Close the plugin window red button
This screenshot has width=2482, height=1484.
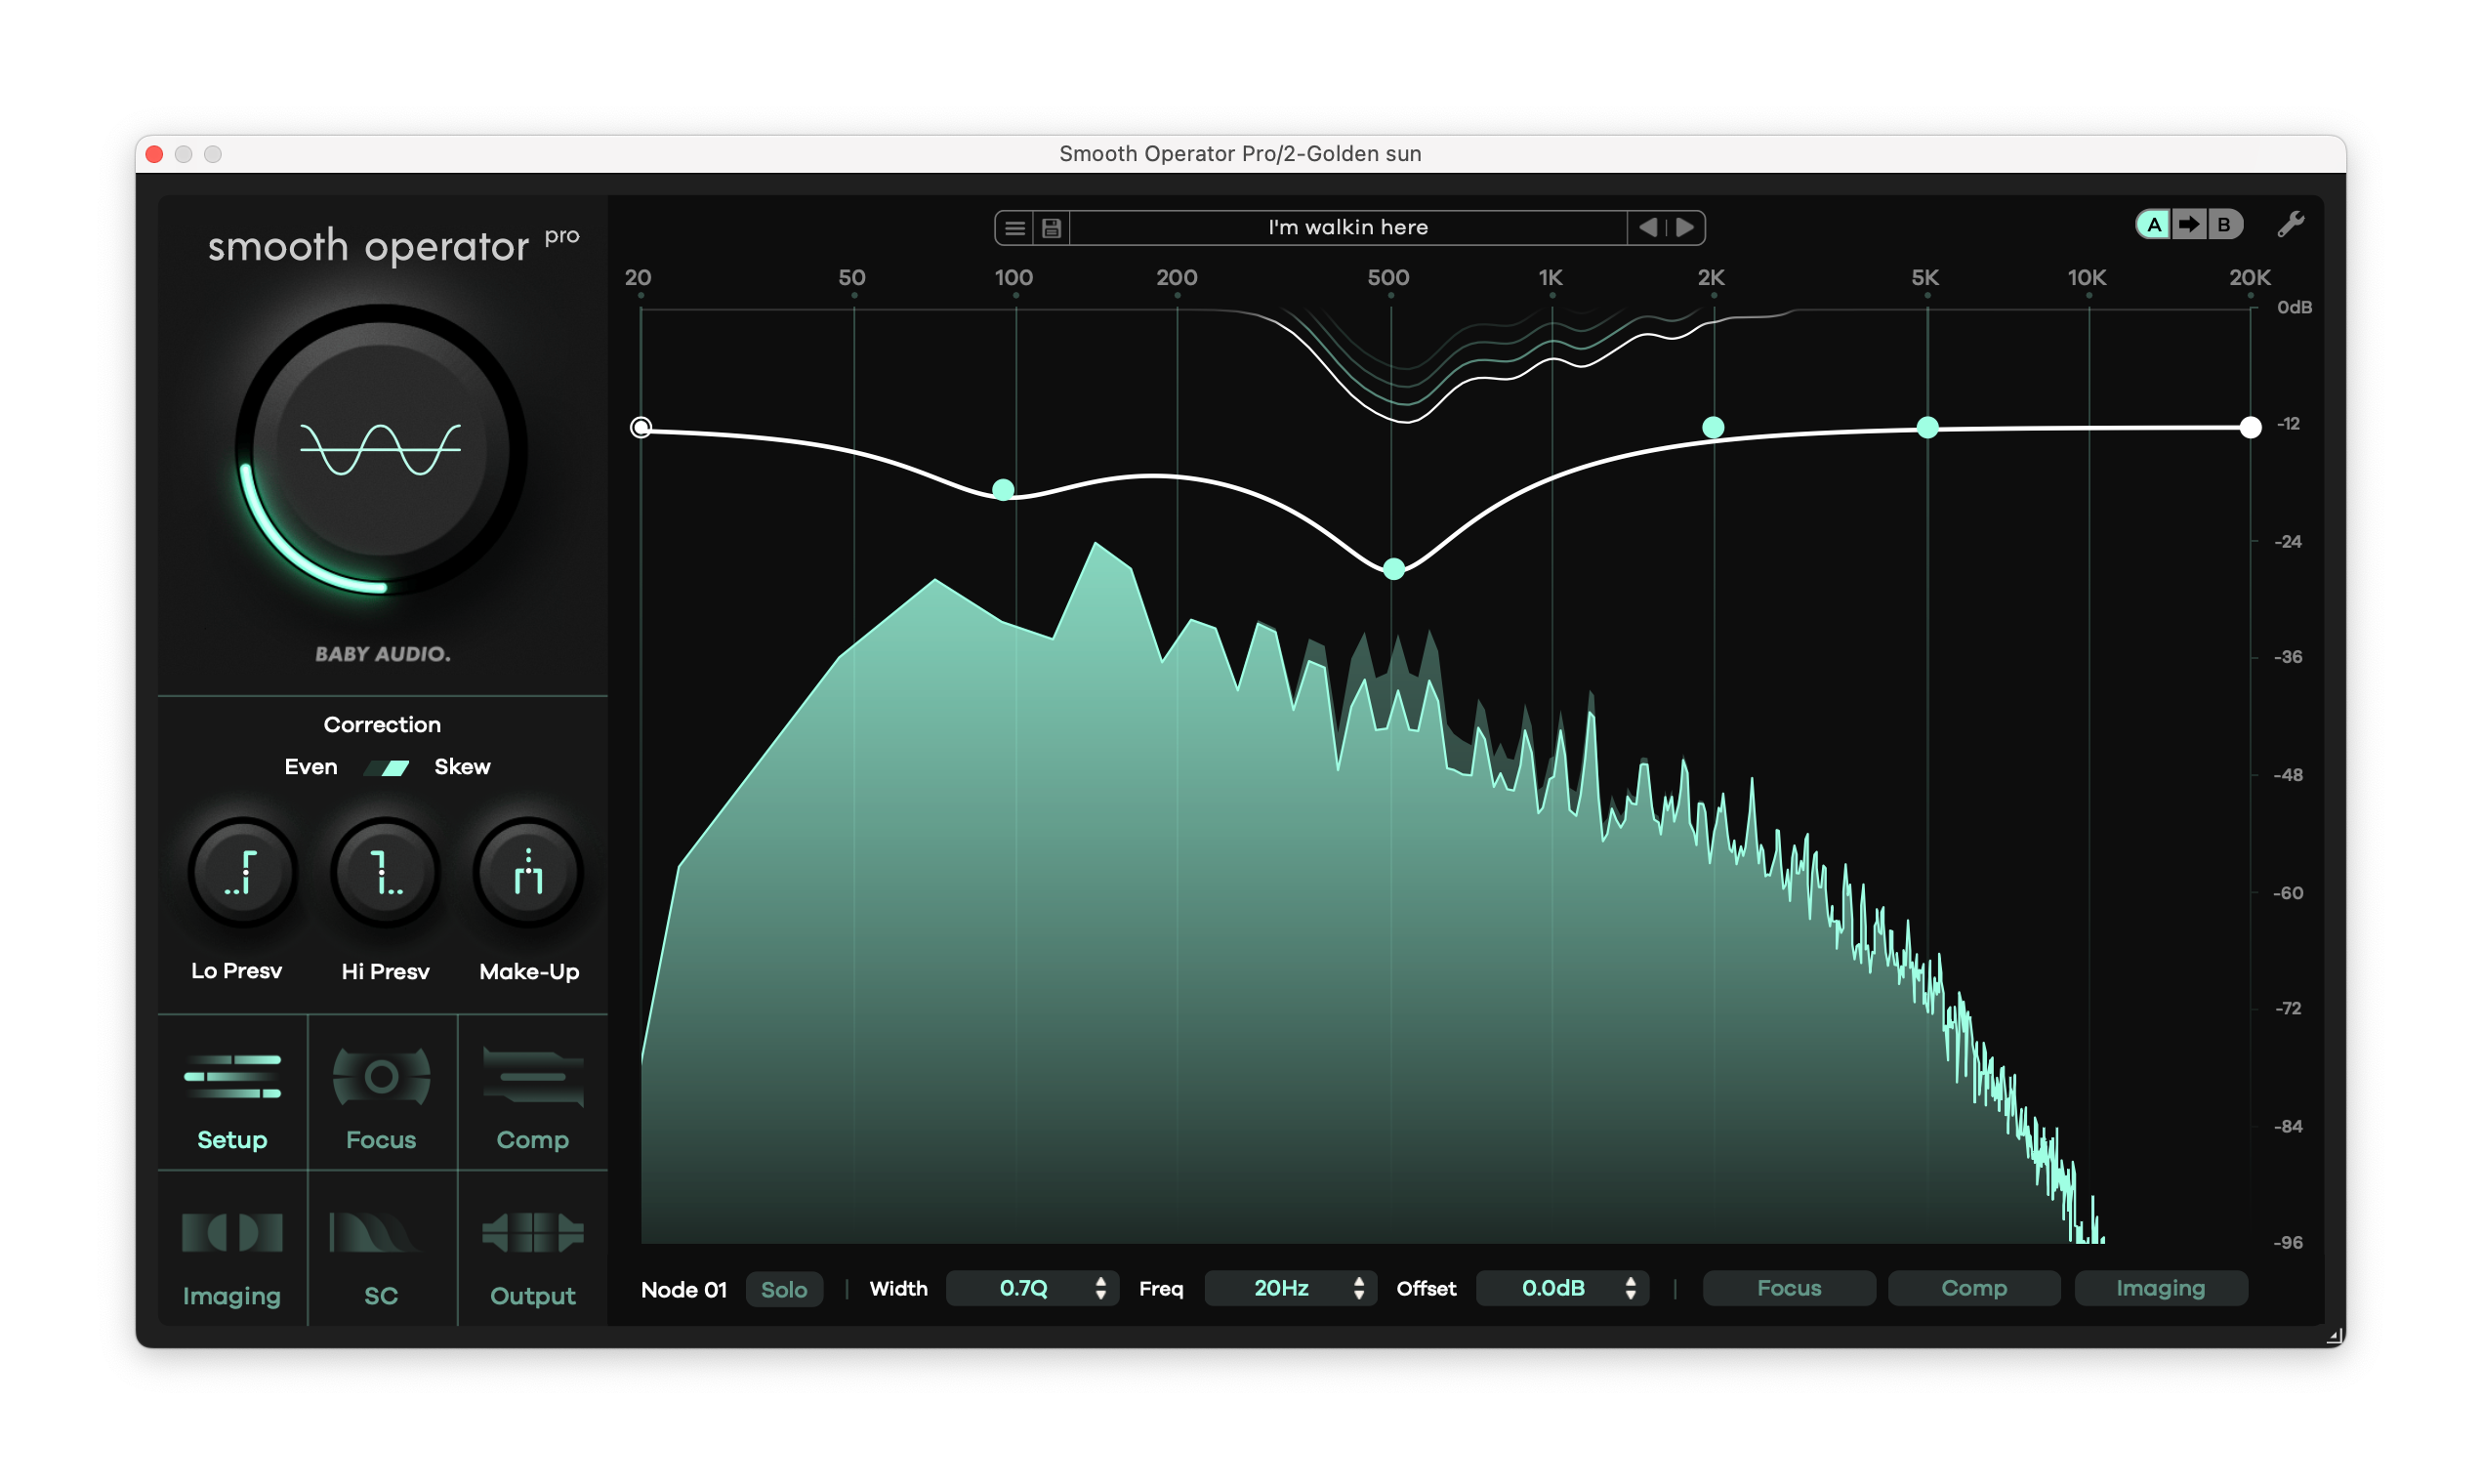(x=154, y=154)
